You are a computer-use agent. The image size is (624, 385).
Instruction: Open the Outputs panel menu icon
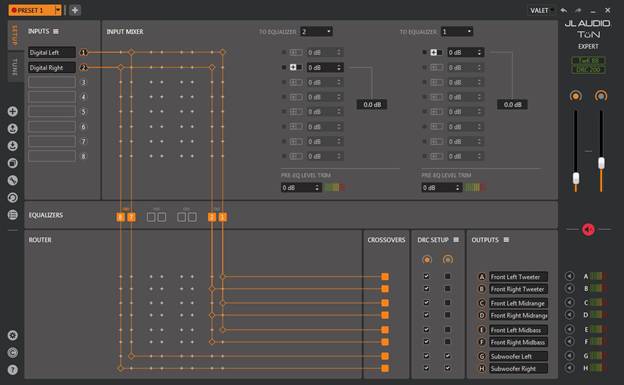click(x=506, y=240)
